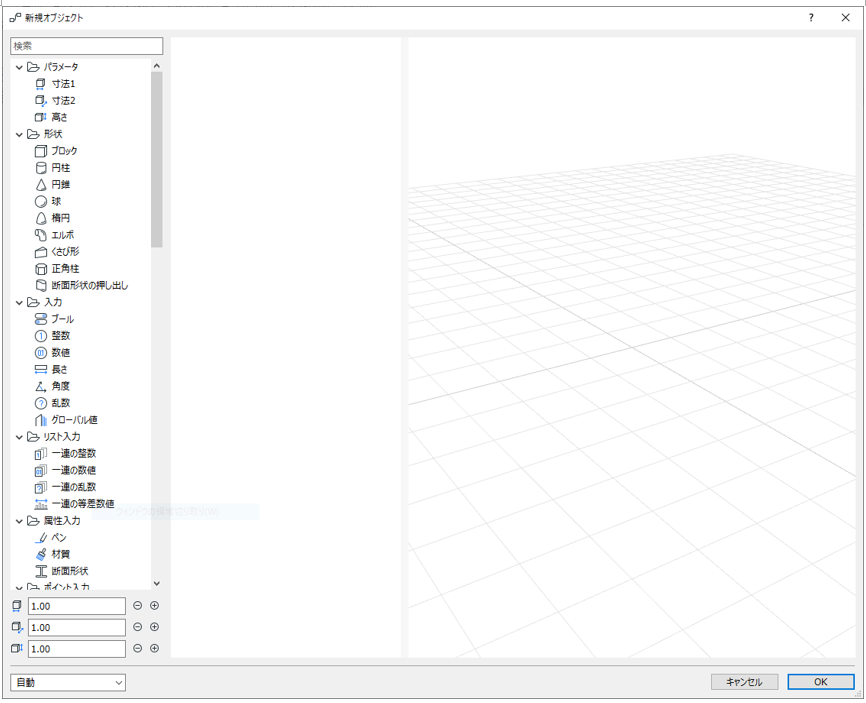Collapse the 形状 folder
This screenshot has width=866, height=703.
coord(19,134)
